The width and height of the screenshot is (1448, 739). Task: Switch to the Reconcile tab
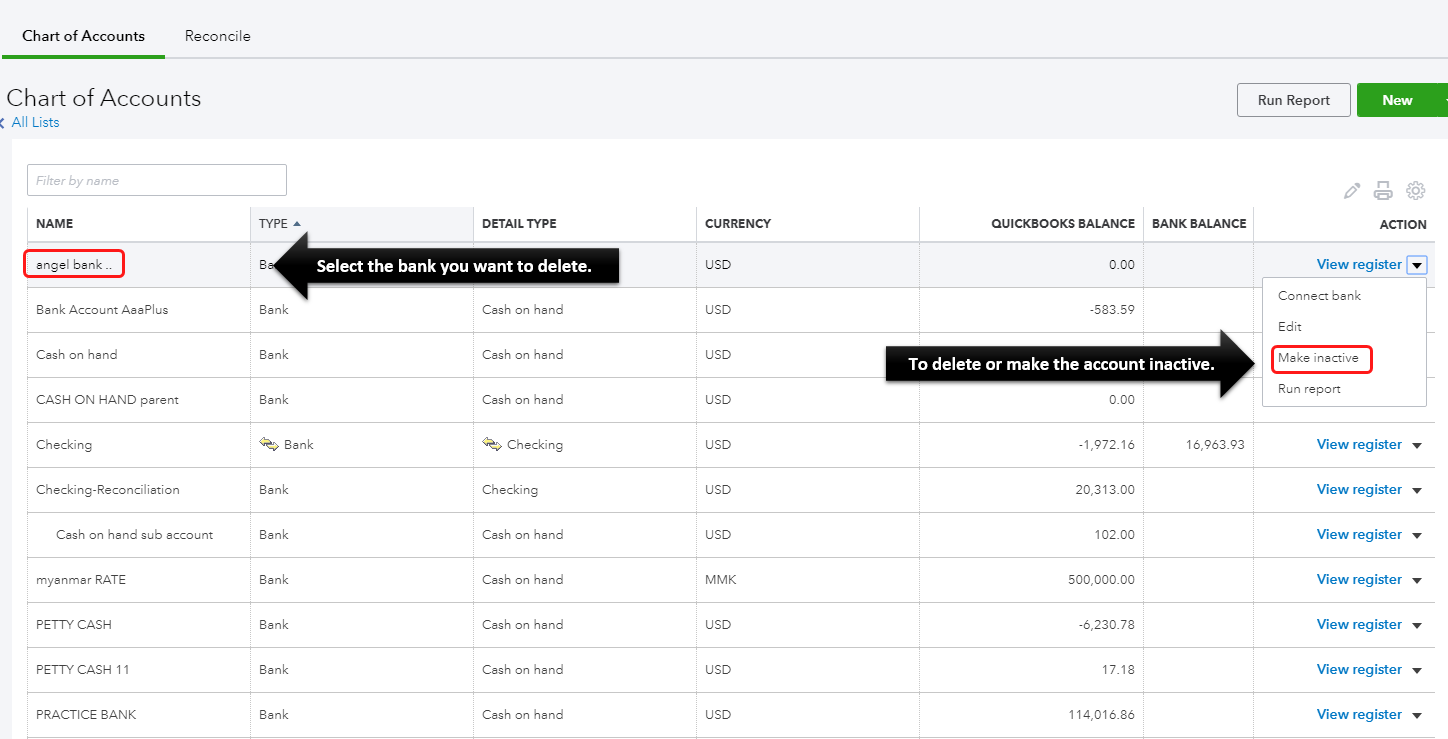pyautogui.click(x=217, y=36)
